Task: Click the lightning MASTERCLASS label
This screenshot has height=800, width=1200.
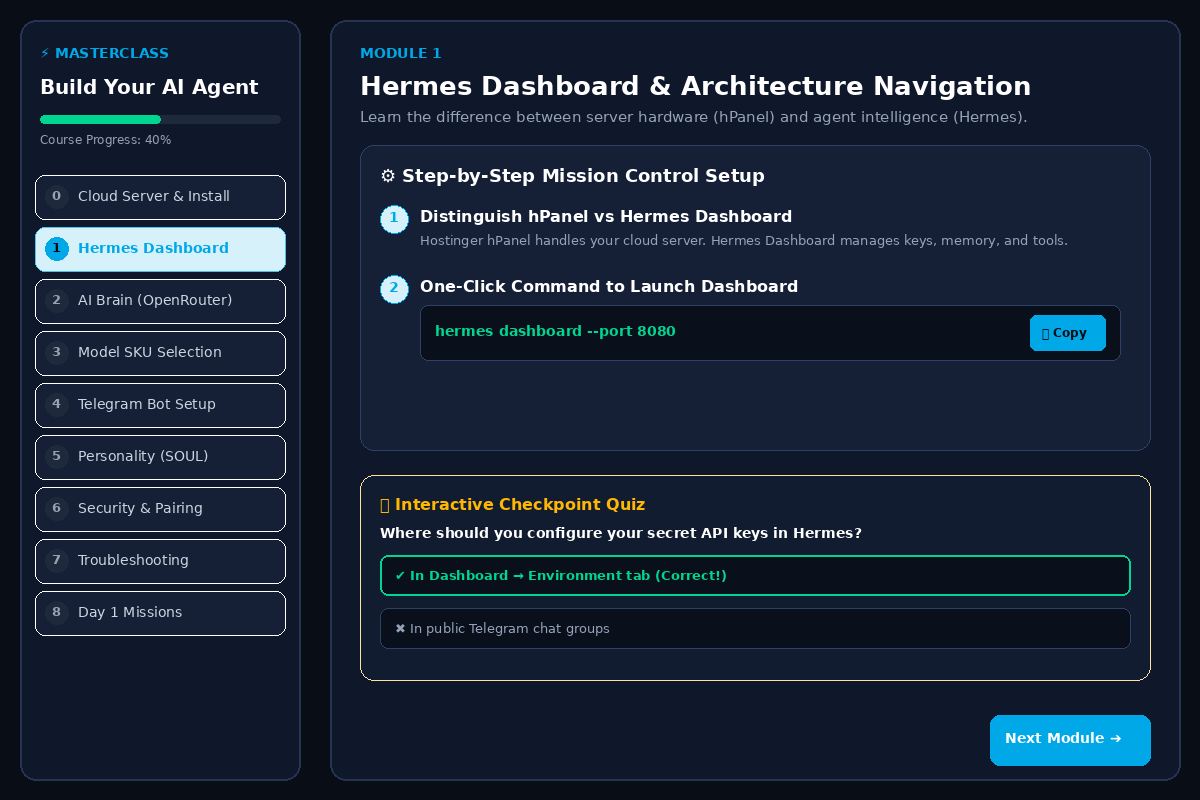Action: 104,53
